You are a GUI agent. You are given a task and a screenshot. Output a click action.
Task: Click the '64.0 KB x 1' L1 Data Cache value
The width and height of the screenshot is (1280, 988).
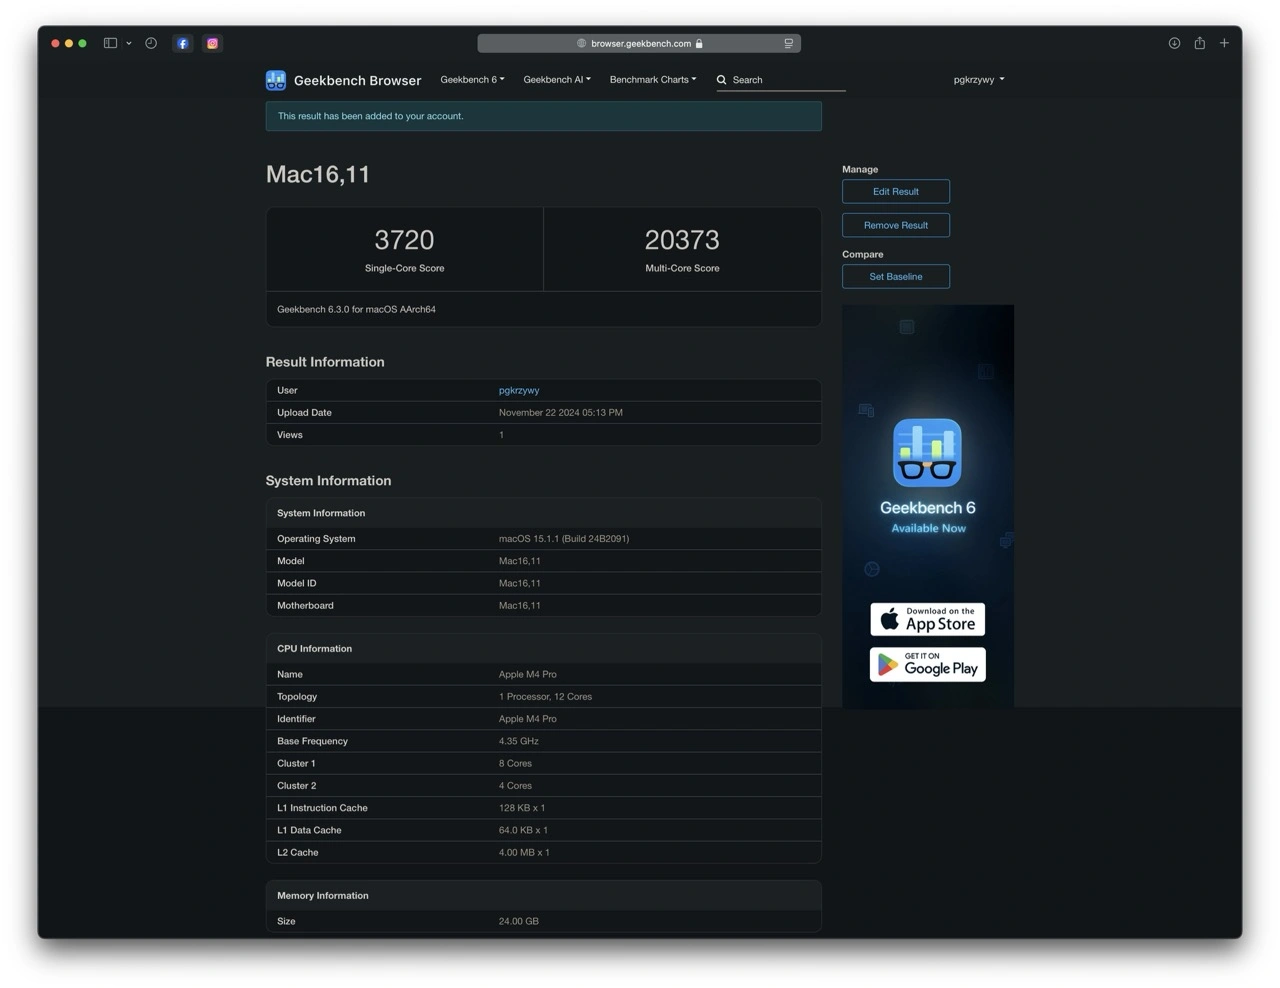pos(523,830)
